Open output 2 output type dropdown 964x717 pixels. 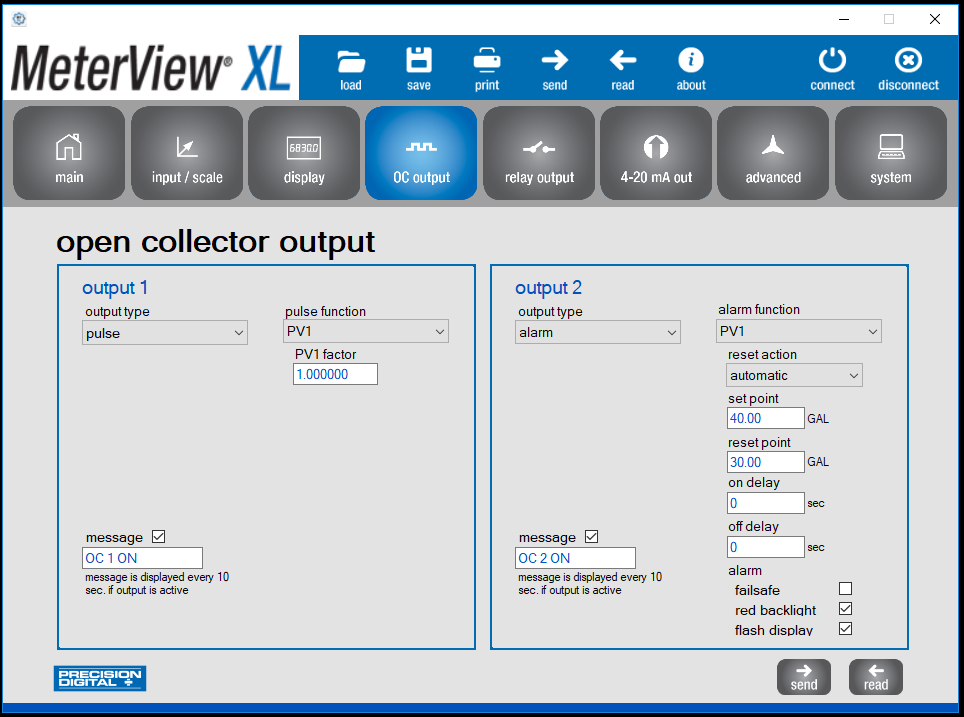click(598, 332)
